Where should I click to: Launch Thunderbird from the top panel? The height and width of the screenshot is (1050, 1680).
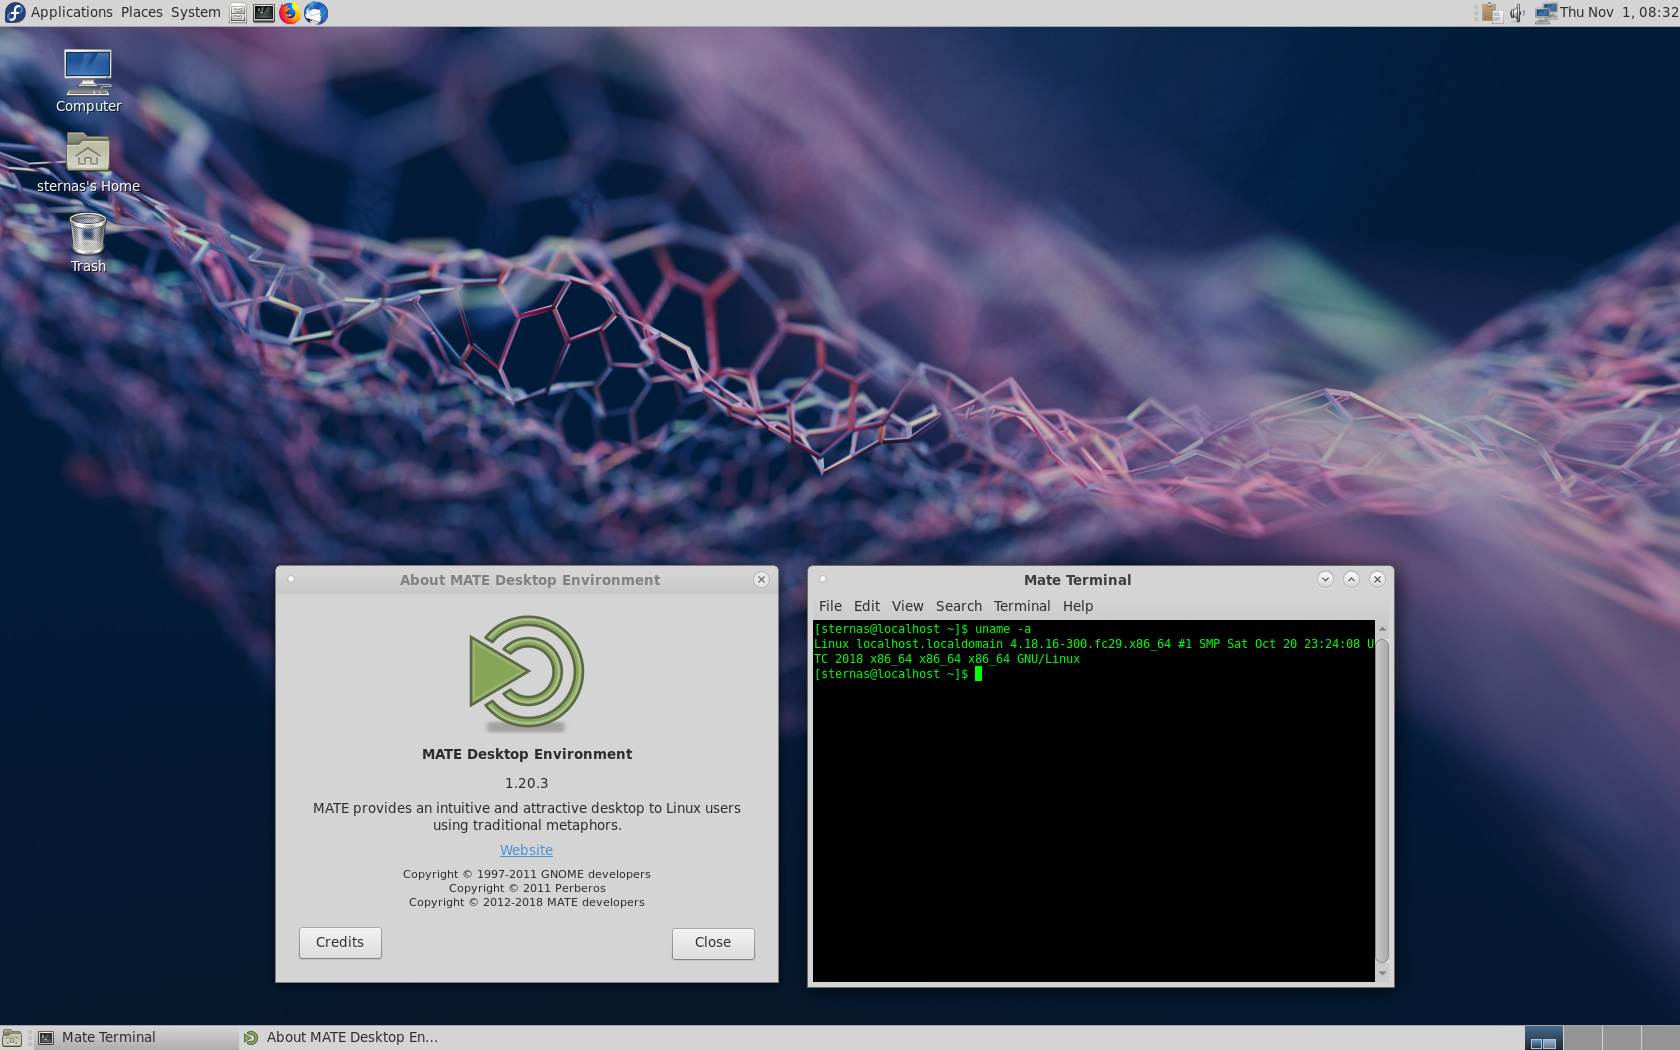click(x=316, y=13)
